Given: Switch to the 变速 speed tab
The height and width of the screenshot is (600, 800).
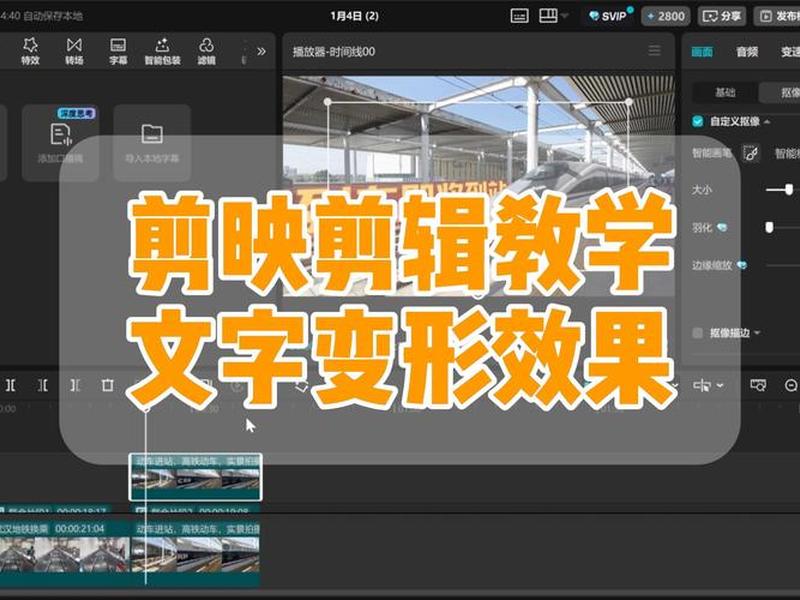Looking at the screenshot, I should pyautogui.click(x=790, y=52).
